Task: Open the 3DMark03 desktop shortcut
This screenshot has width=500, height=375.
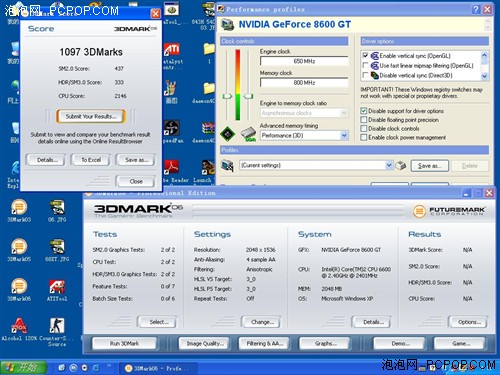Action: tap(19, 211)
